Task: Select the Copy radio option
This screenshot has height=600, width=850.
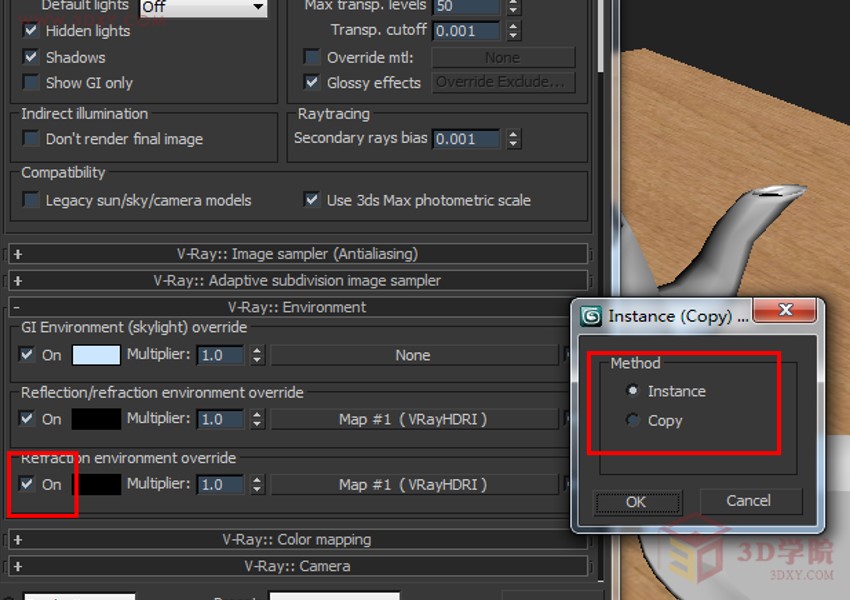Action: coord(632,420)
